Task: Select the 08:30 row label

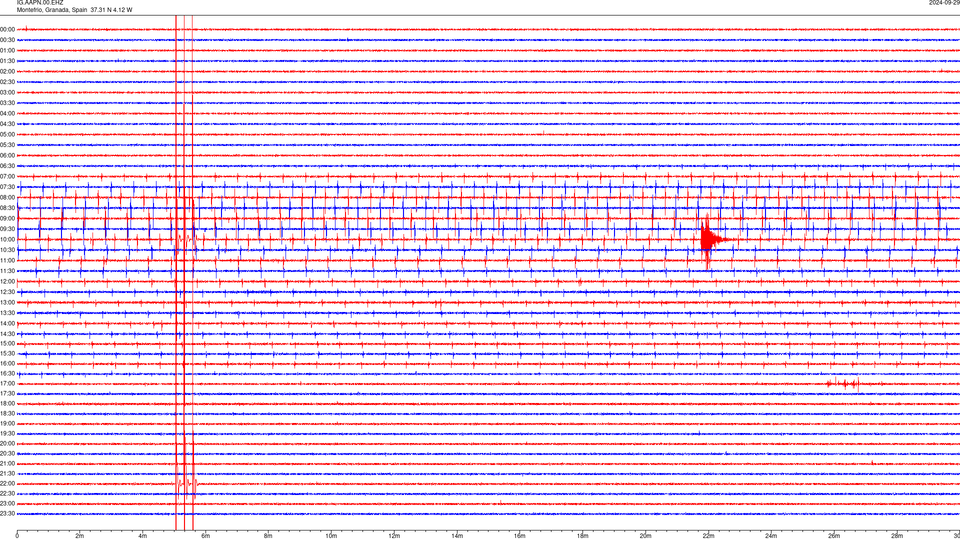Action: pos(7,208)
